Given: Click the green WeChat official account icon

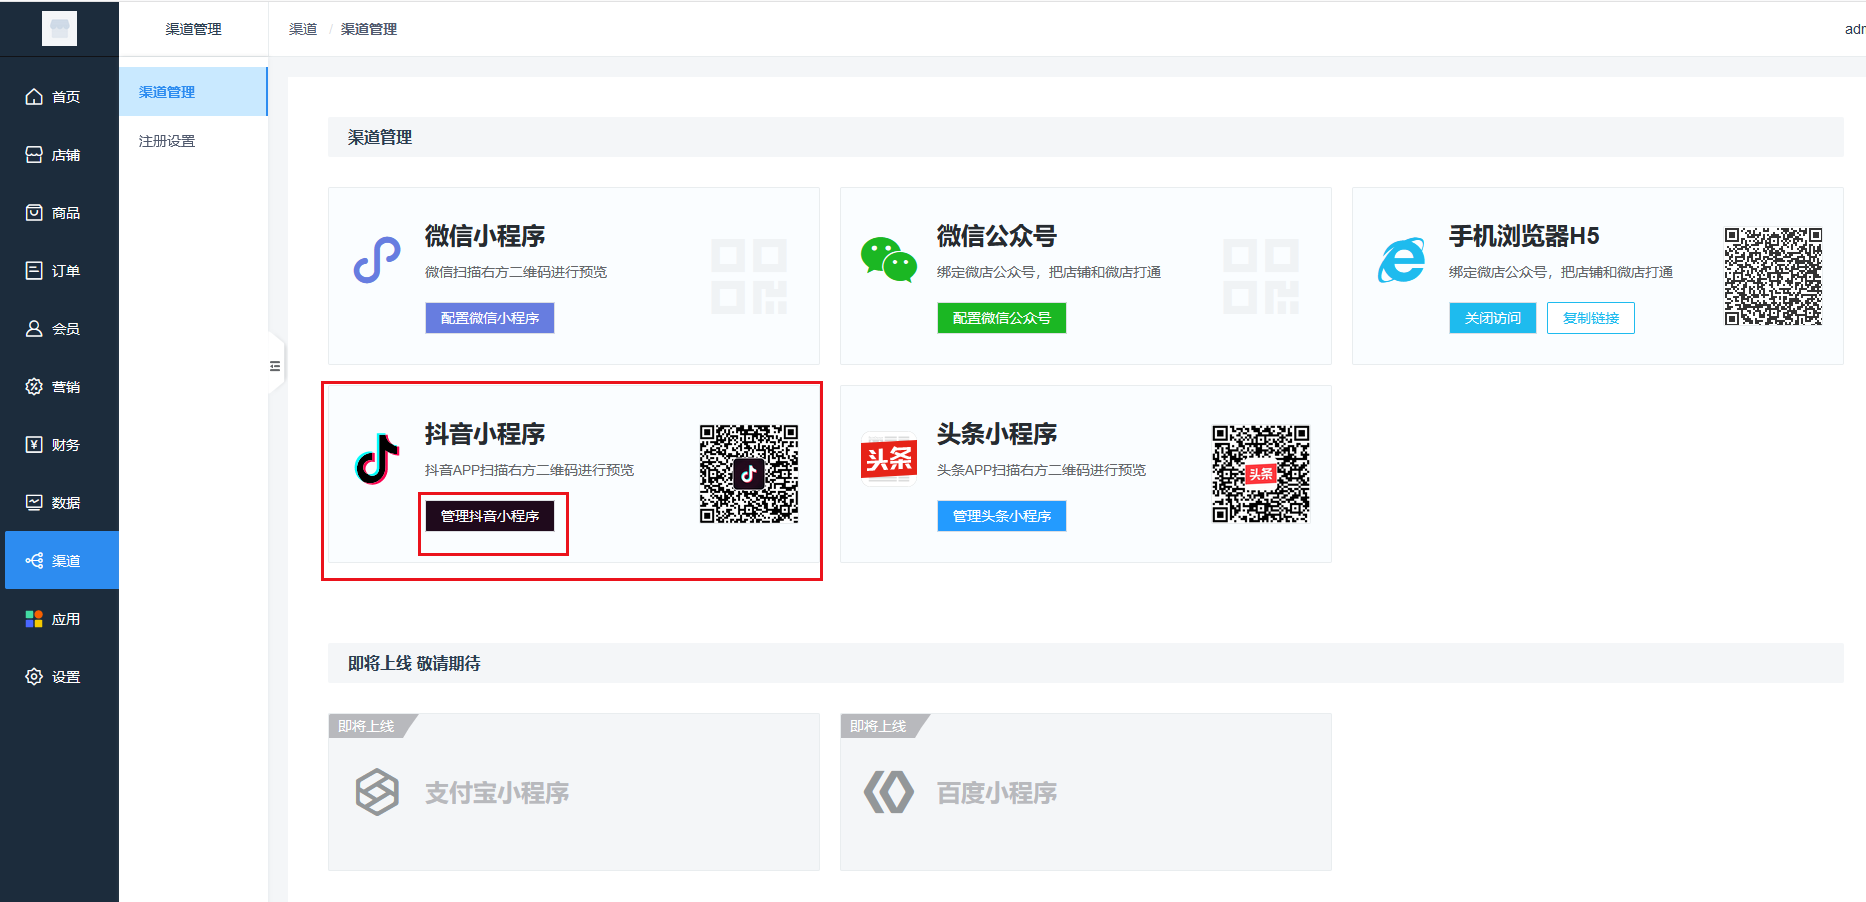Looking at the screenshot, I should point(888,260).
